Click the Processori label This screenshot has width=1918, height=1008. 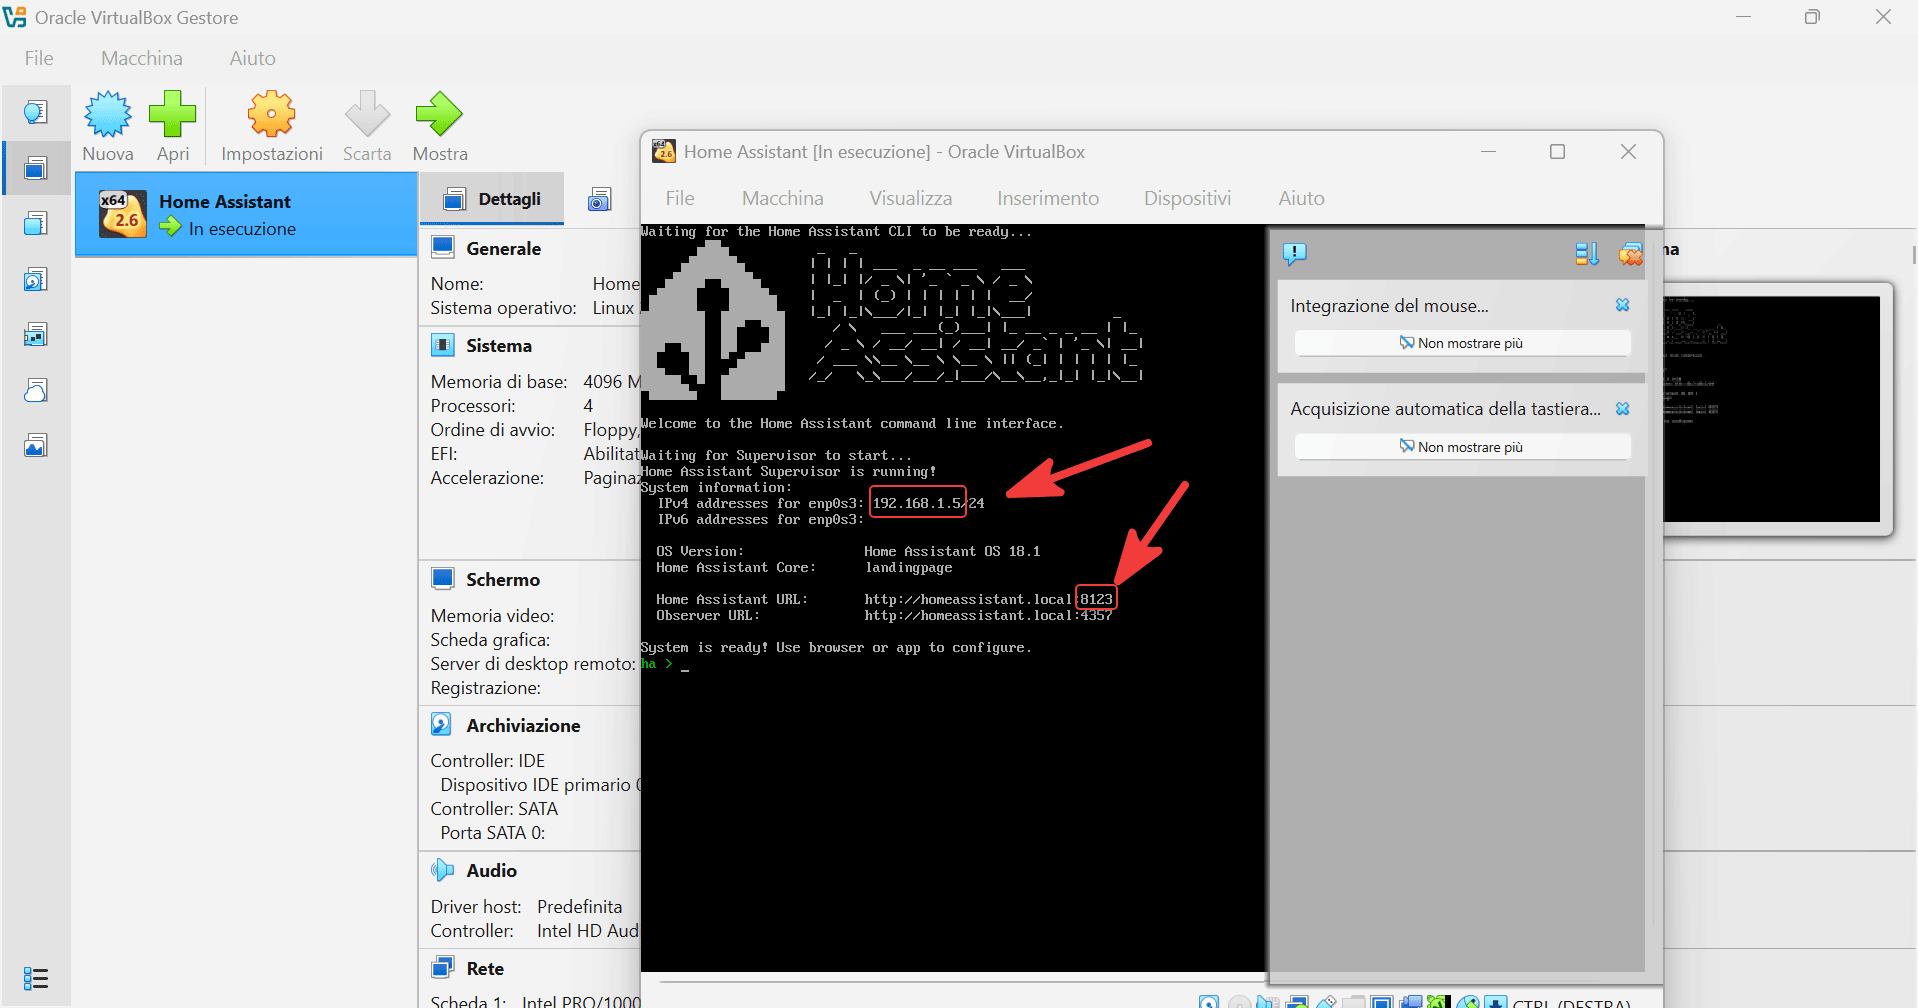[473, 406]
